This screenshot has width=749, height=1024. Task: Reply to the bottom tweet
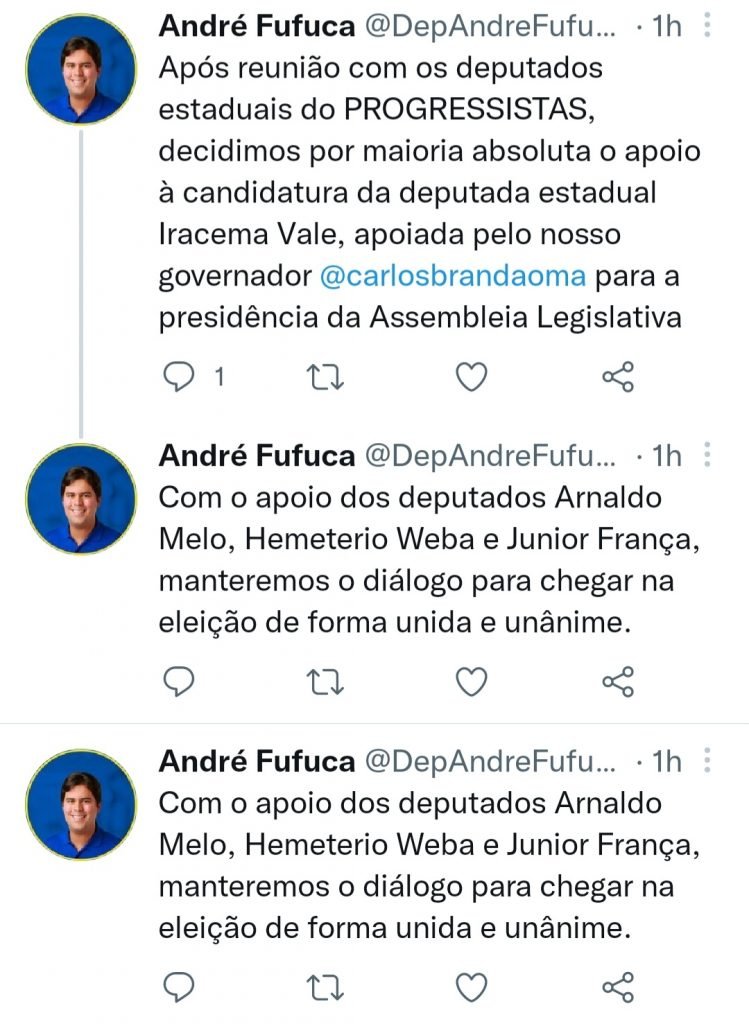pos(179,988)
